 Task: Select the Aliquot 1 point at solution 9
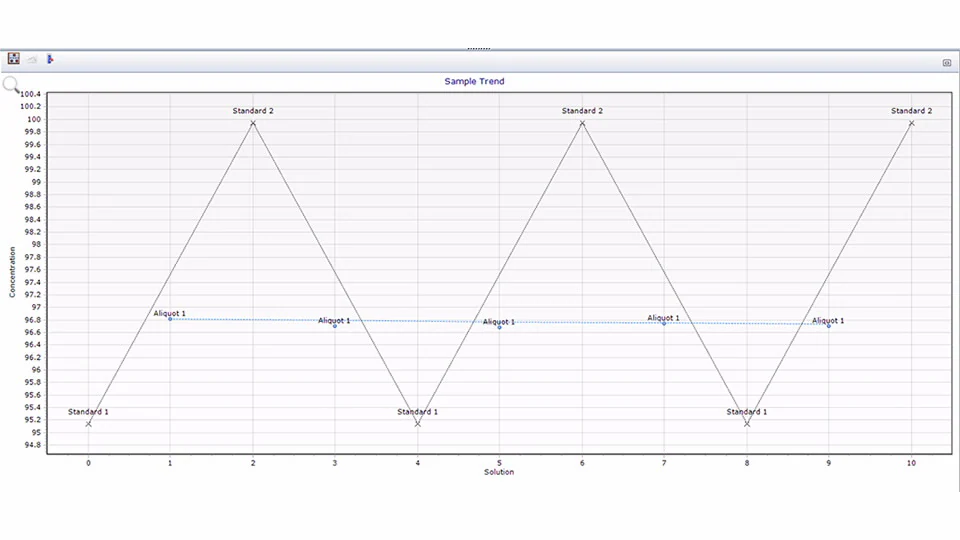tap(829, 326)
